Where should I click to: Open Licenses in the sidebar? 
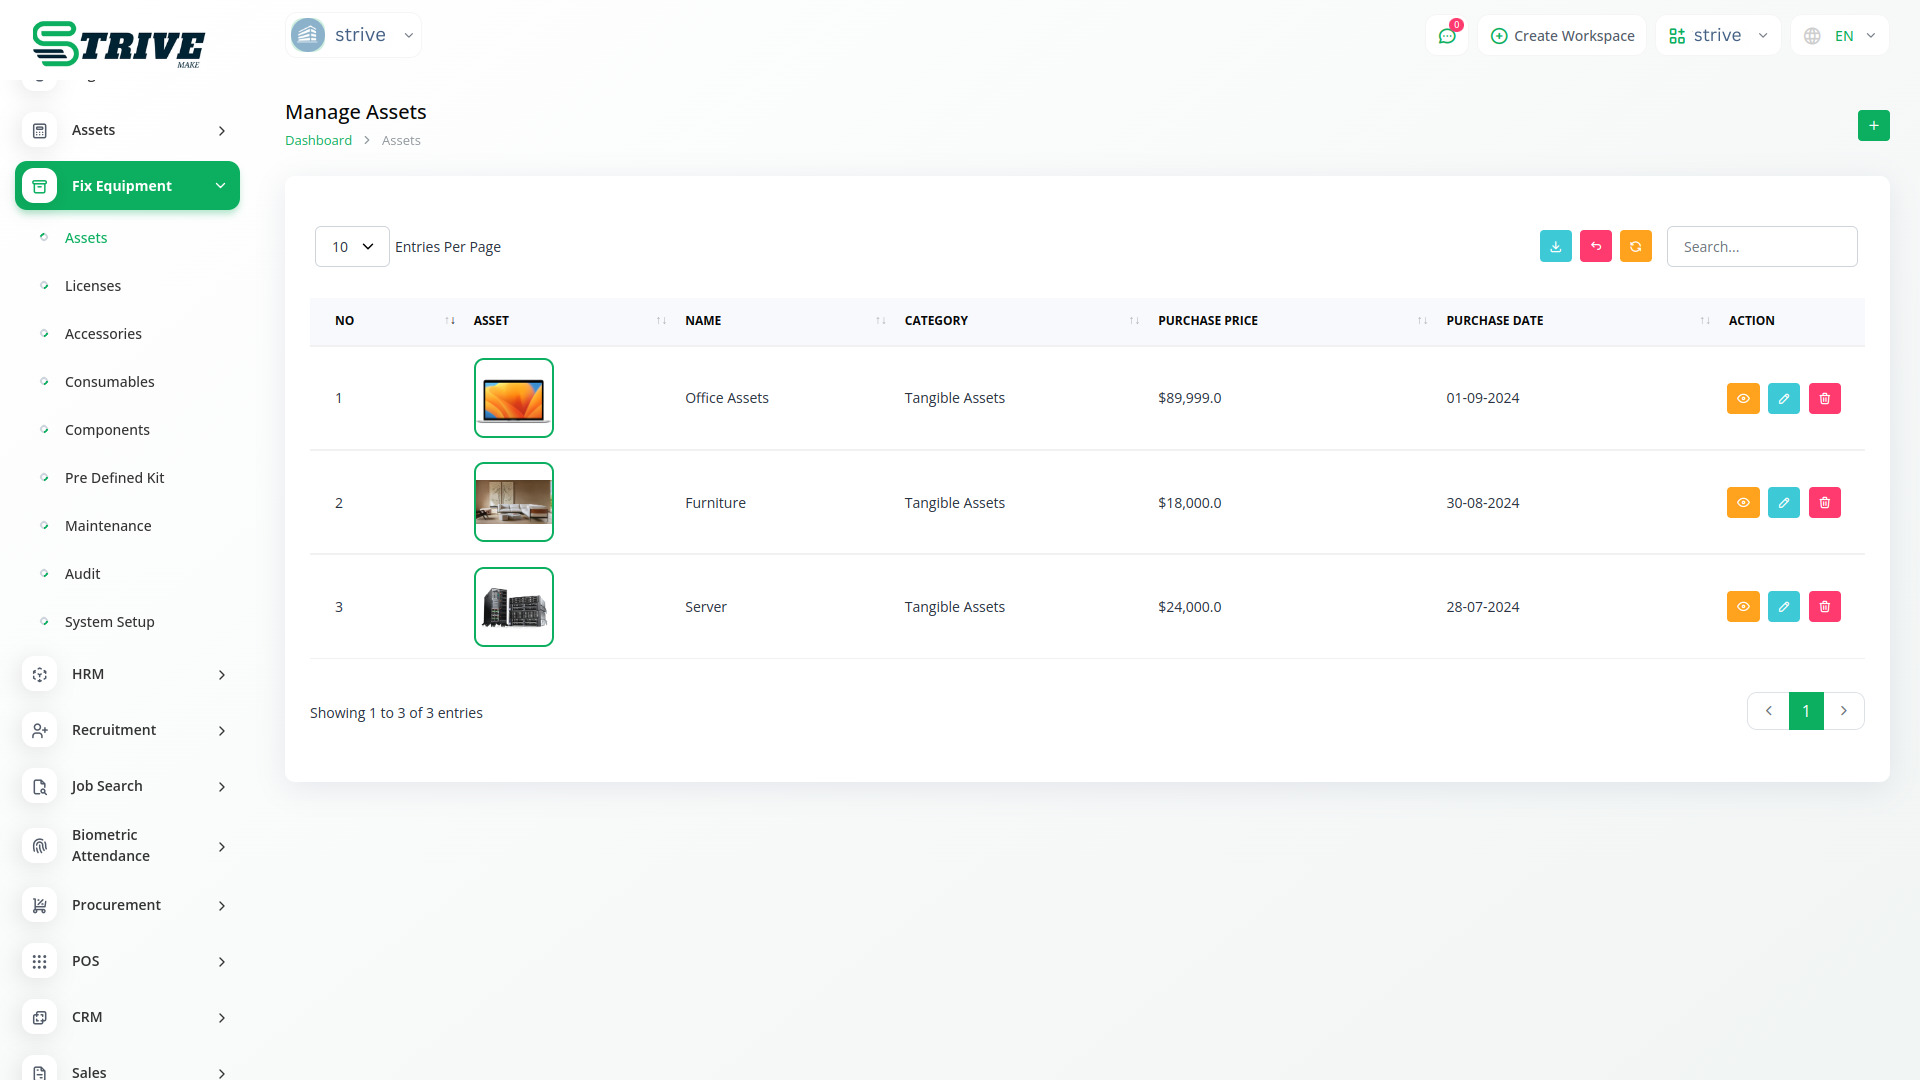coord(93,286)
